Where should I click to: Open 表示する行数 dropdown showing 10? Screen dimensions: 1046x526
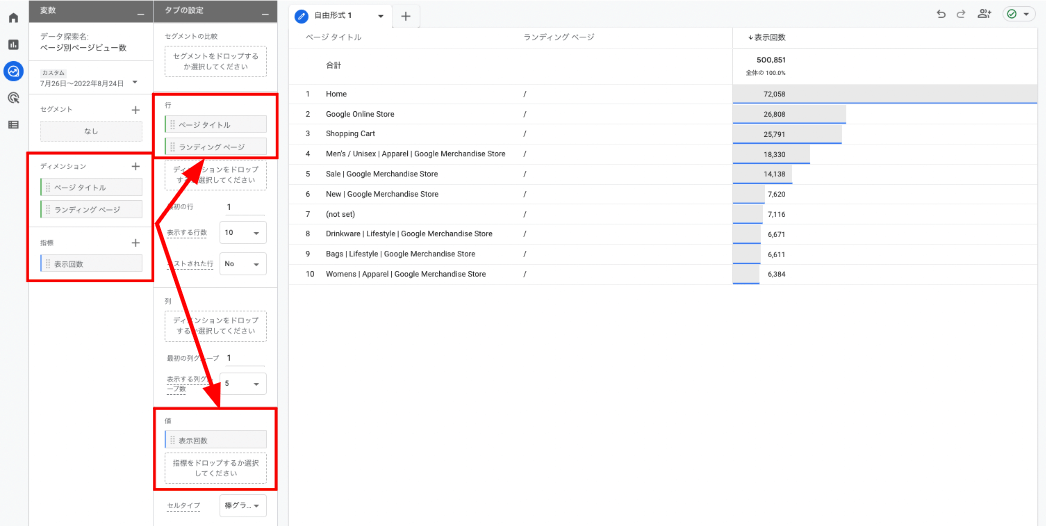coord(243,232)
